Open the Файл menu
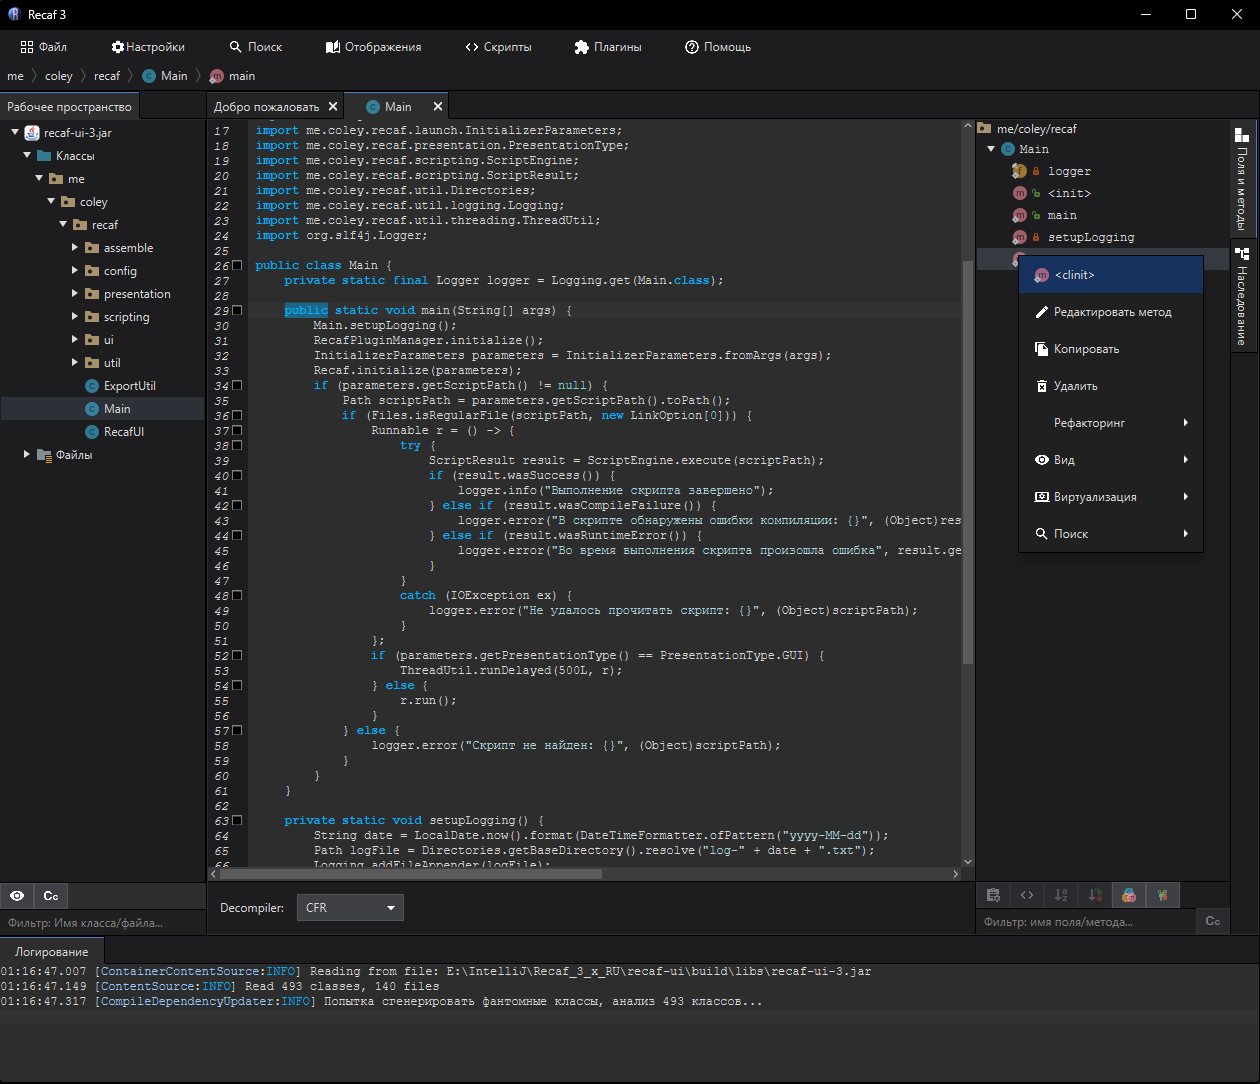The image size is (1260, 1084). point(44,47)
